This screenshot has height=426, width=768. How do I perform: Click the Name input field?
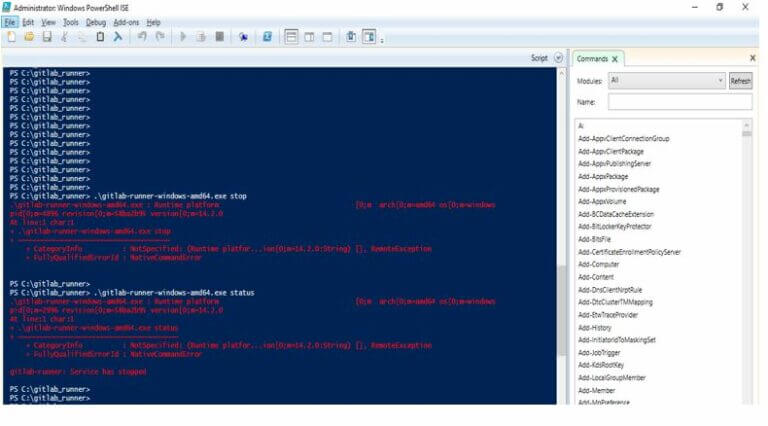(680, 102)
